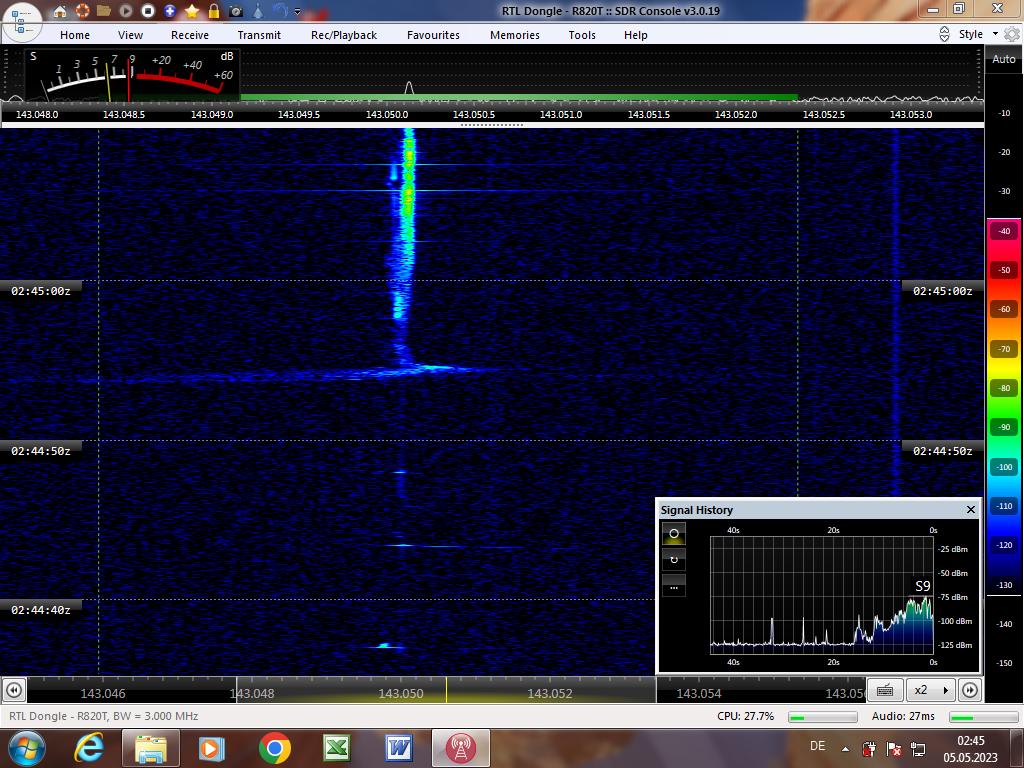The height and width of the screenshot is (768, 1024).
Task: Open Google Chrome from taskbar
Action: coord(274,748)
